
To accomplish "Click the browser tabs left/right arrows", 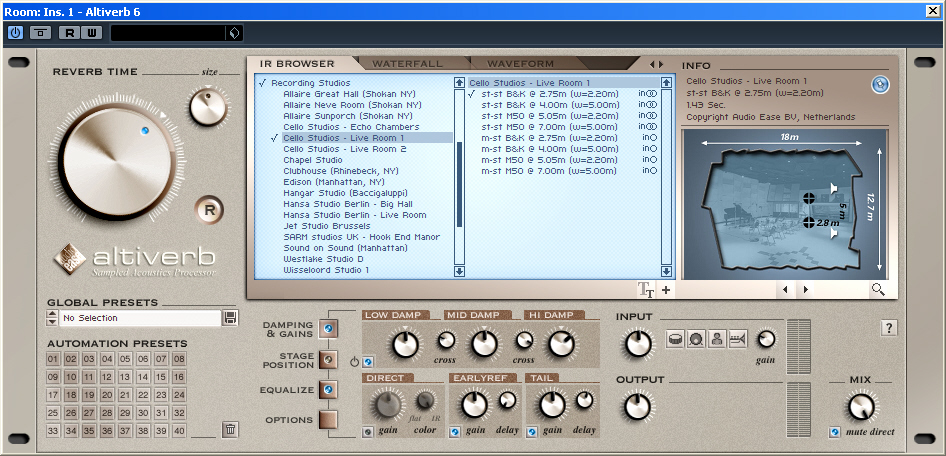I will pyautogui.click(x=656, y=64).
